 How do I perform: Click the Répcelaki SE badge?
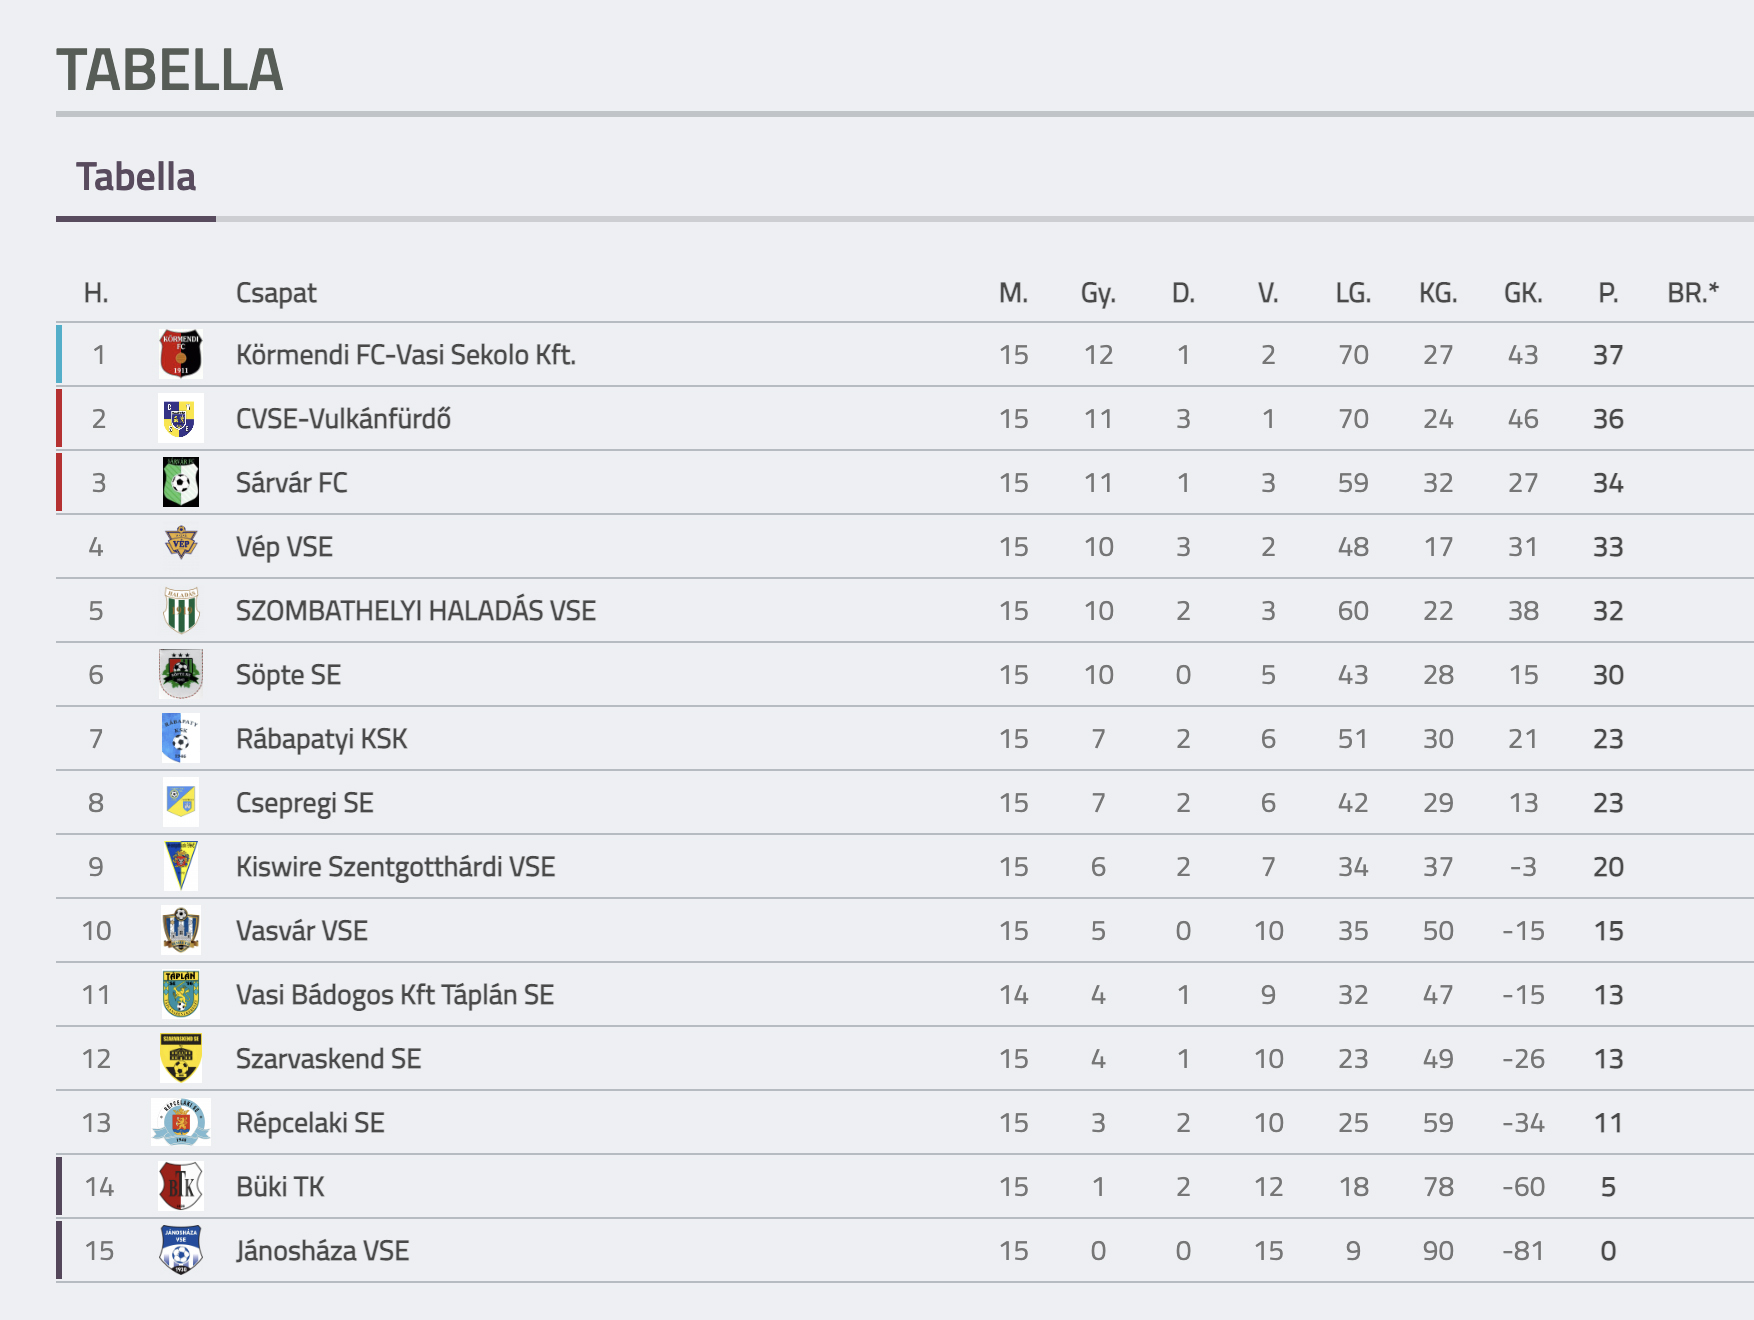(x=181, y=1122)
